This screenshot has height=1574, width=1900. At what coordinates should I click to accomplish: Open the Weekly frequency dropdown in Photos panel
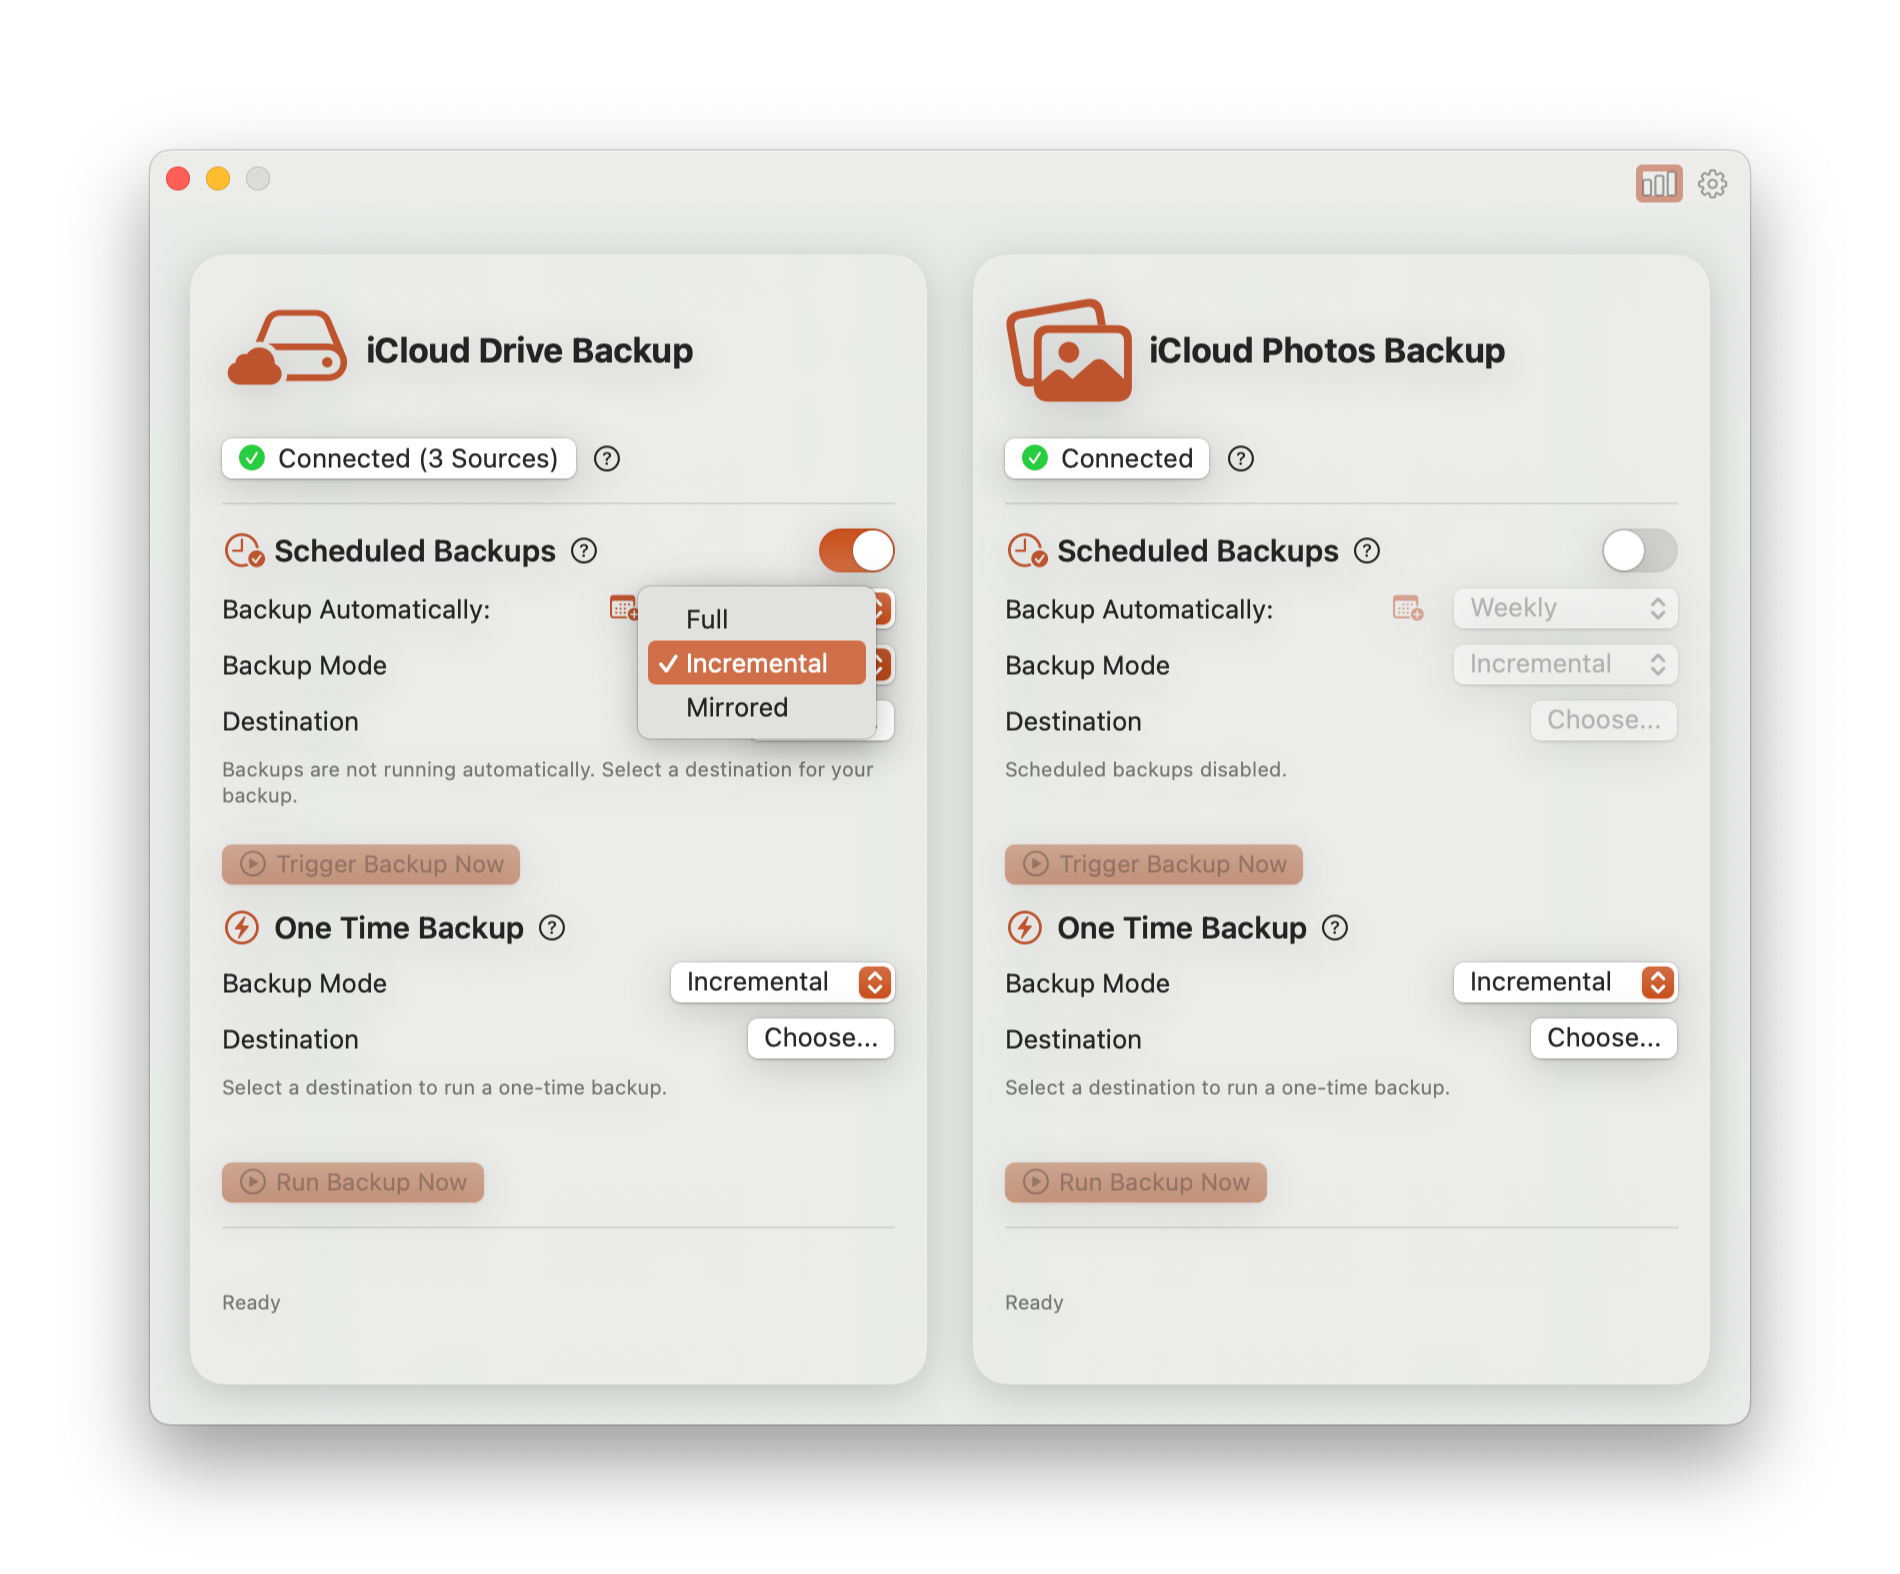coord(1566,608)
